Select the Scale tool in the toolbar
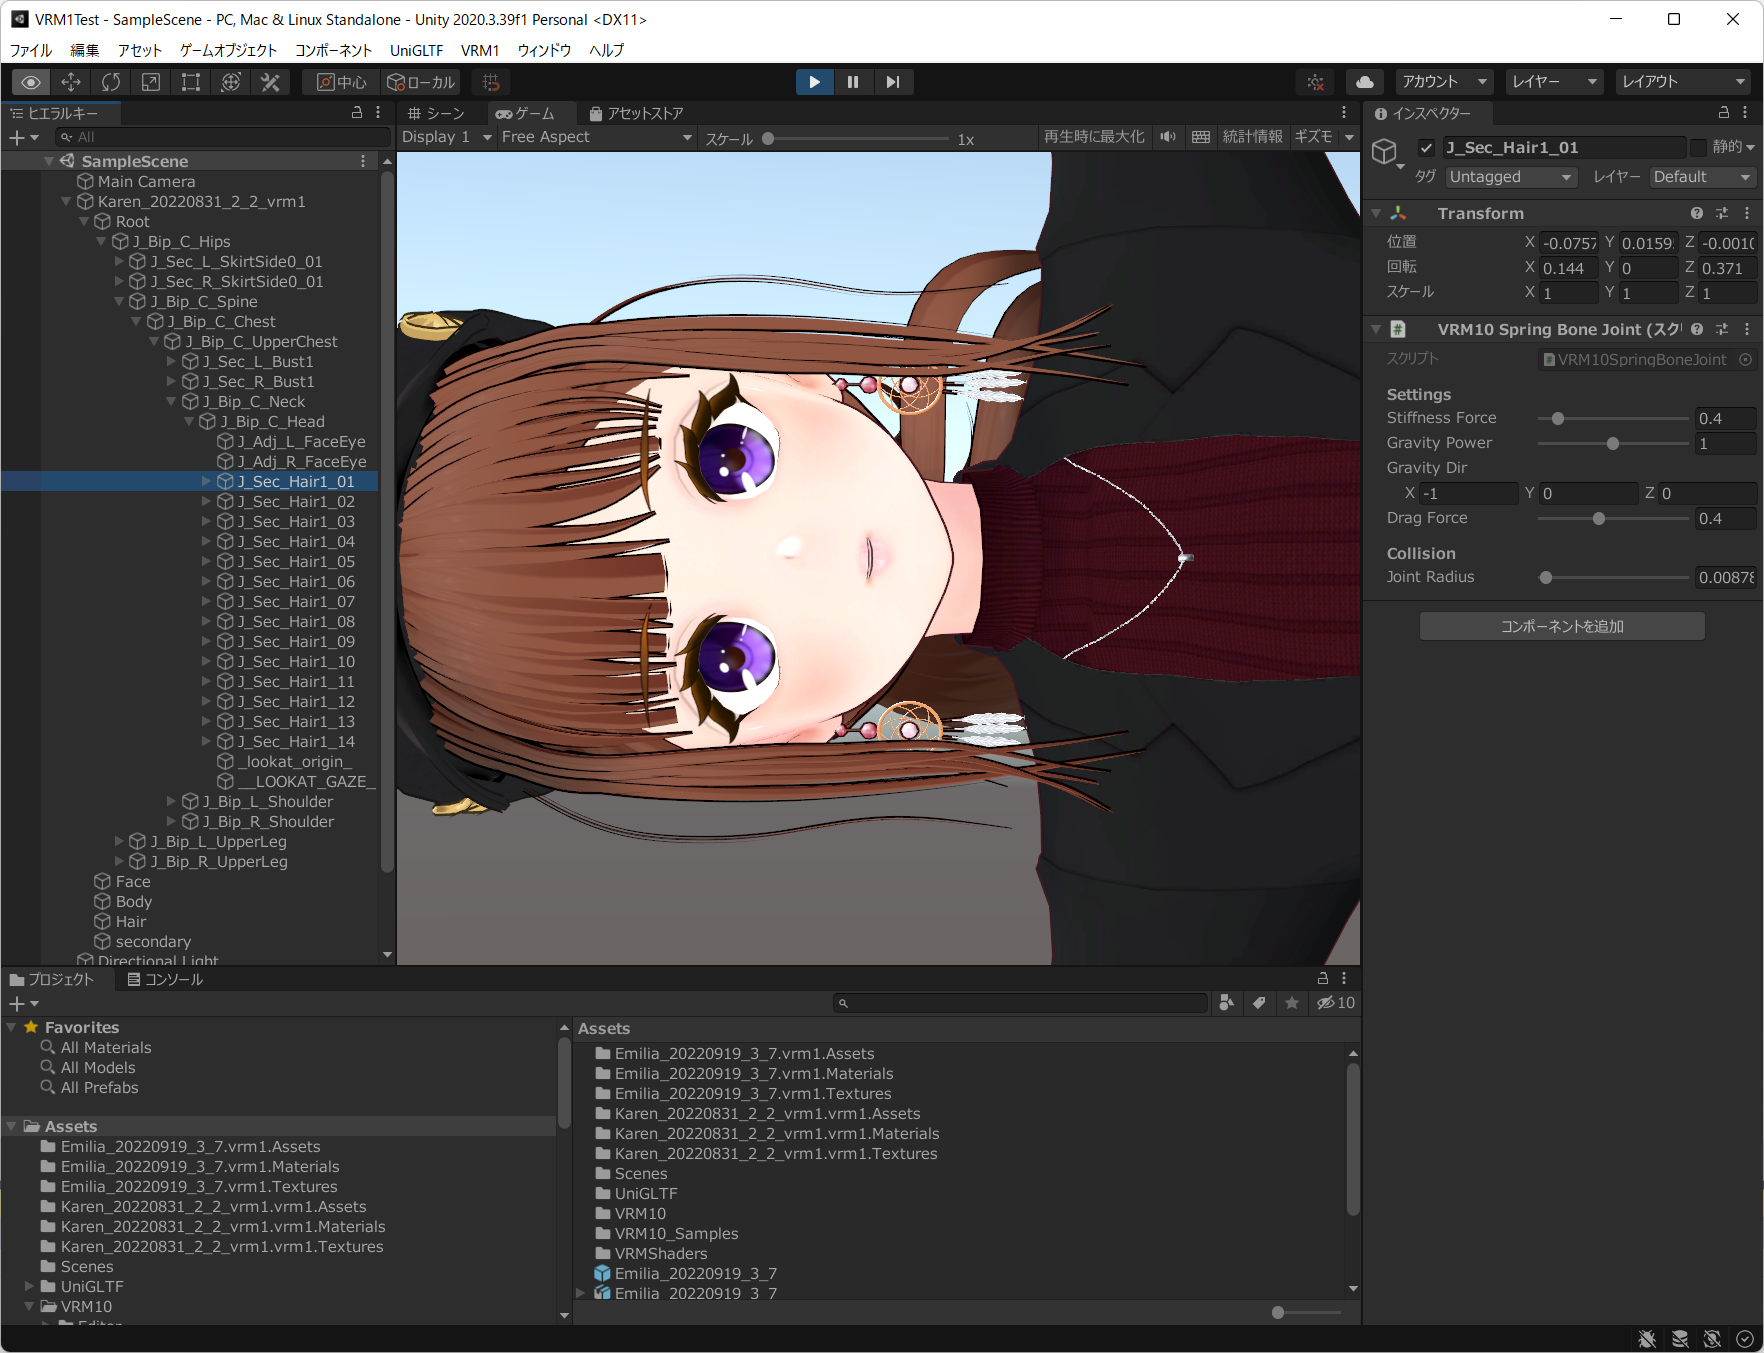The image size is (1764, 1353). (150, 82)
